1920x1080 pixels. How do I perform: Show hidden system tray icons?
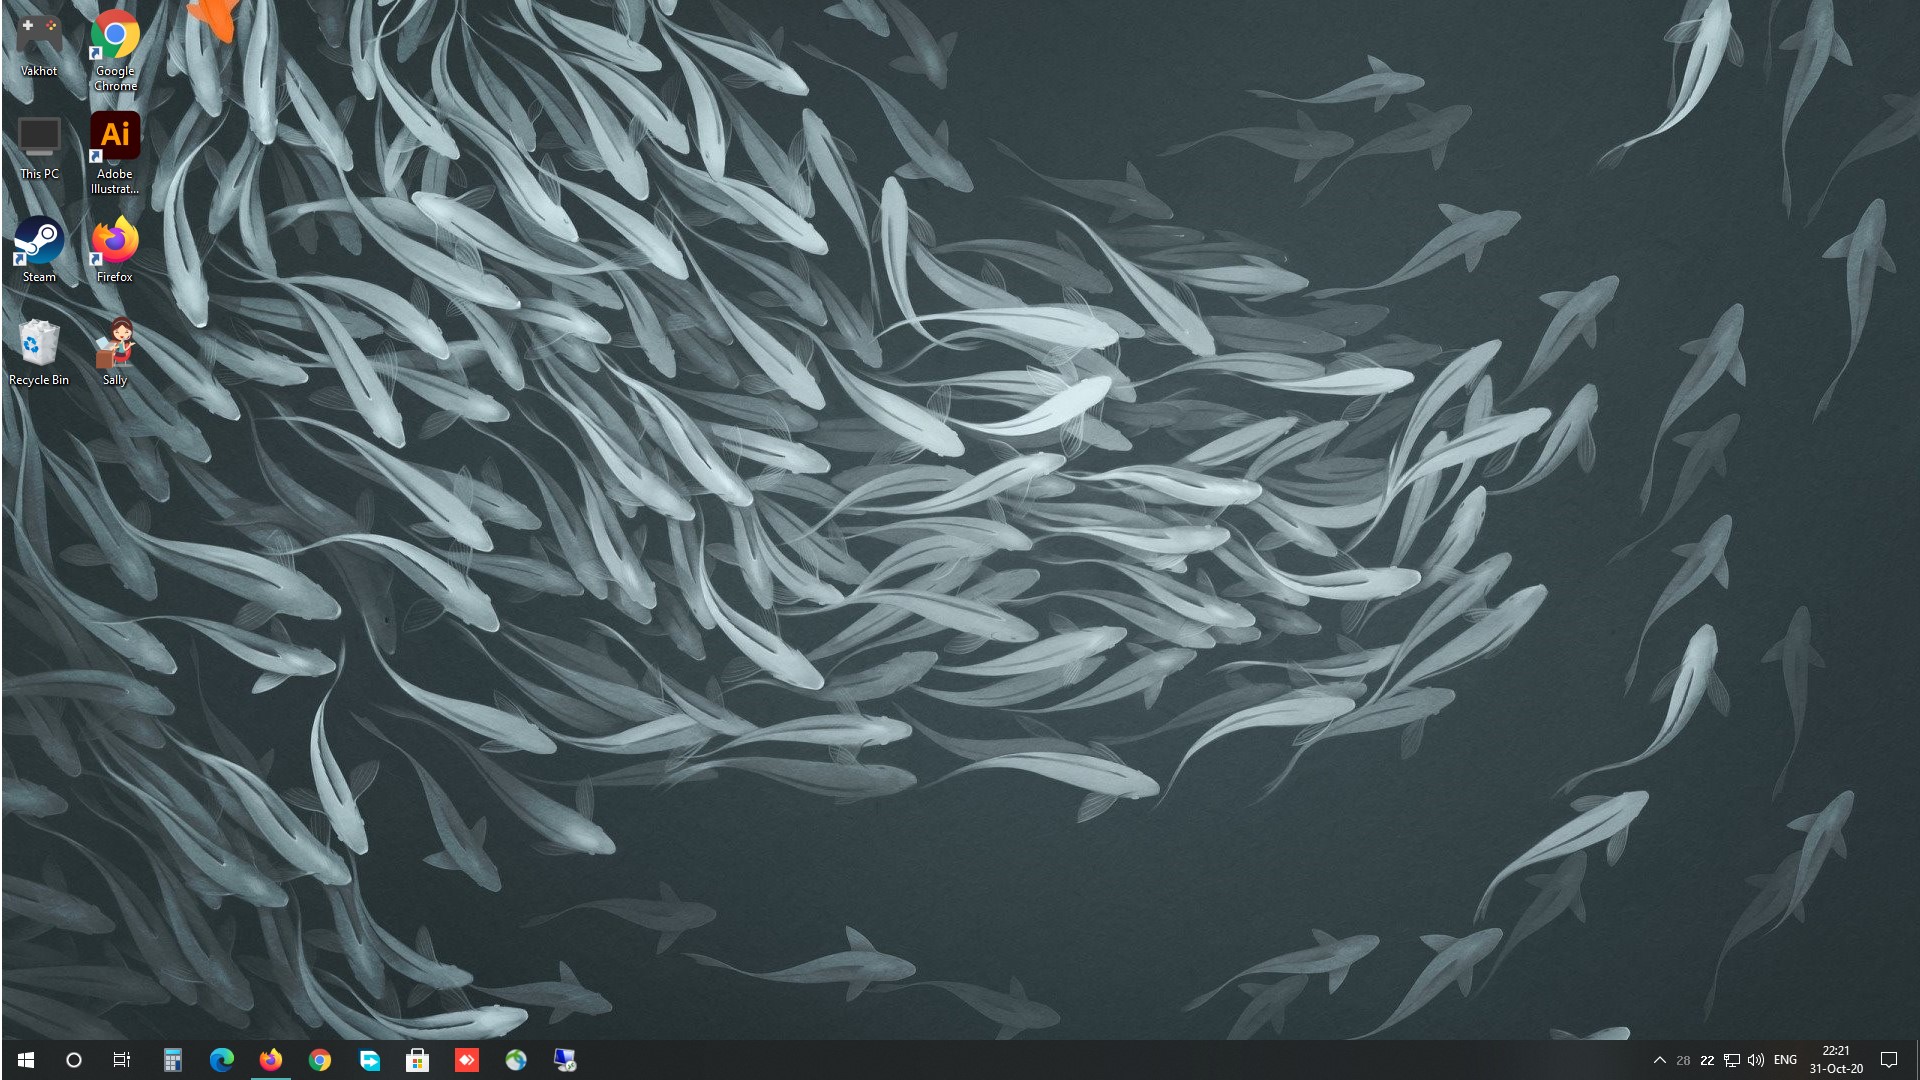pos(1660,1060)
